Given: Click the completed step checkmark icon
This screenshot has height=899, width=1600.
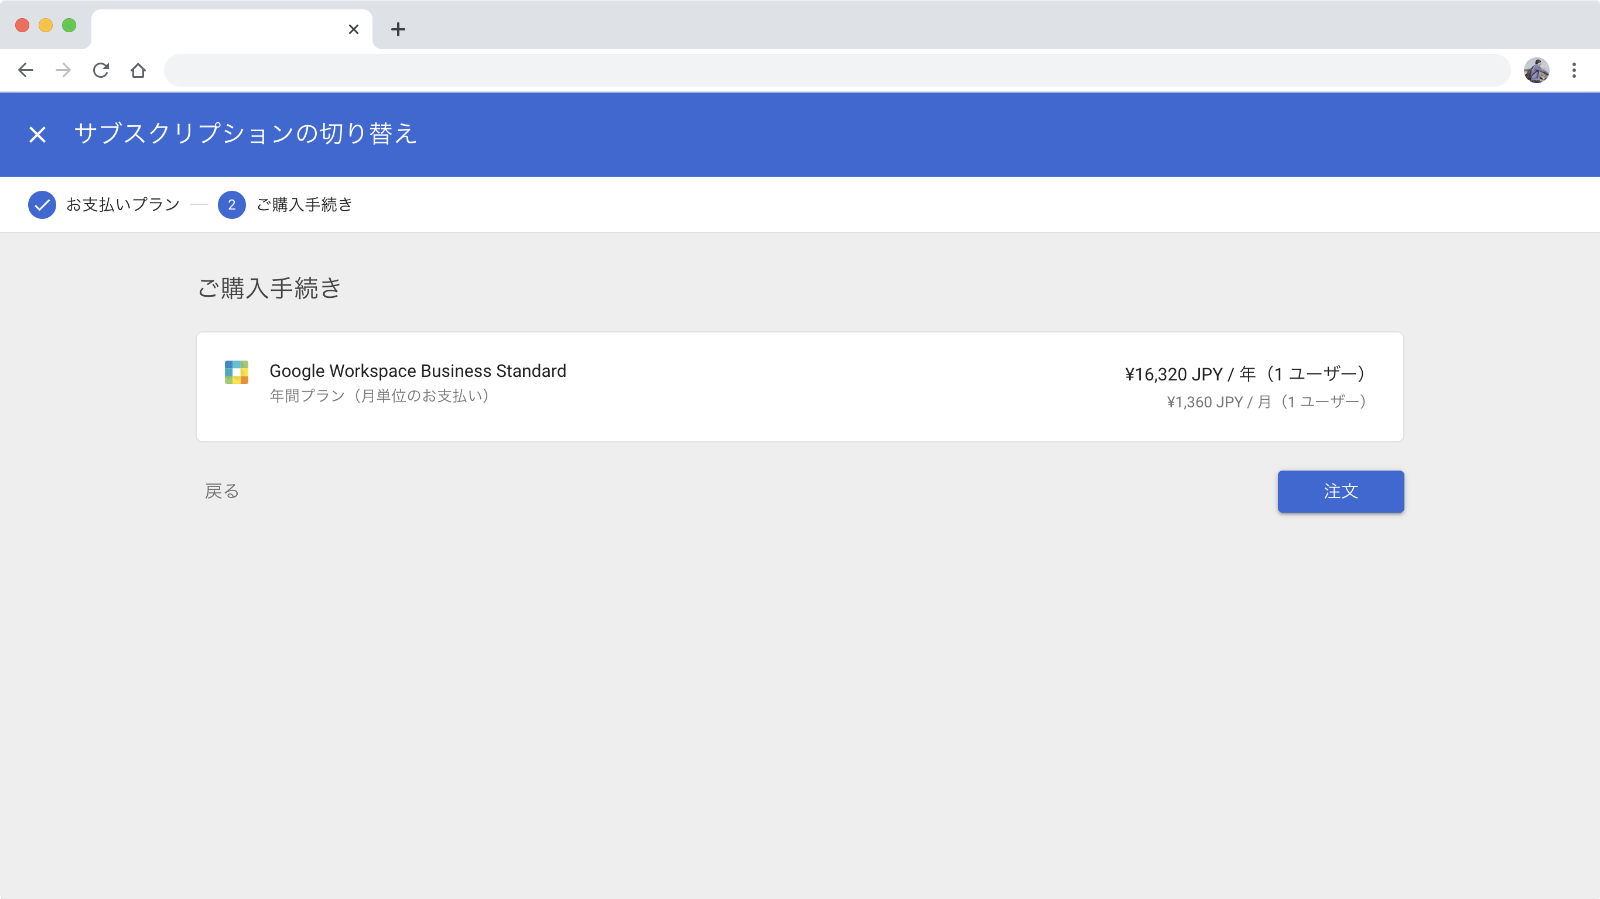Looking at the screenshot, I should [x=42, y=205].
